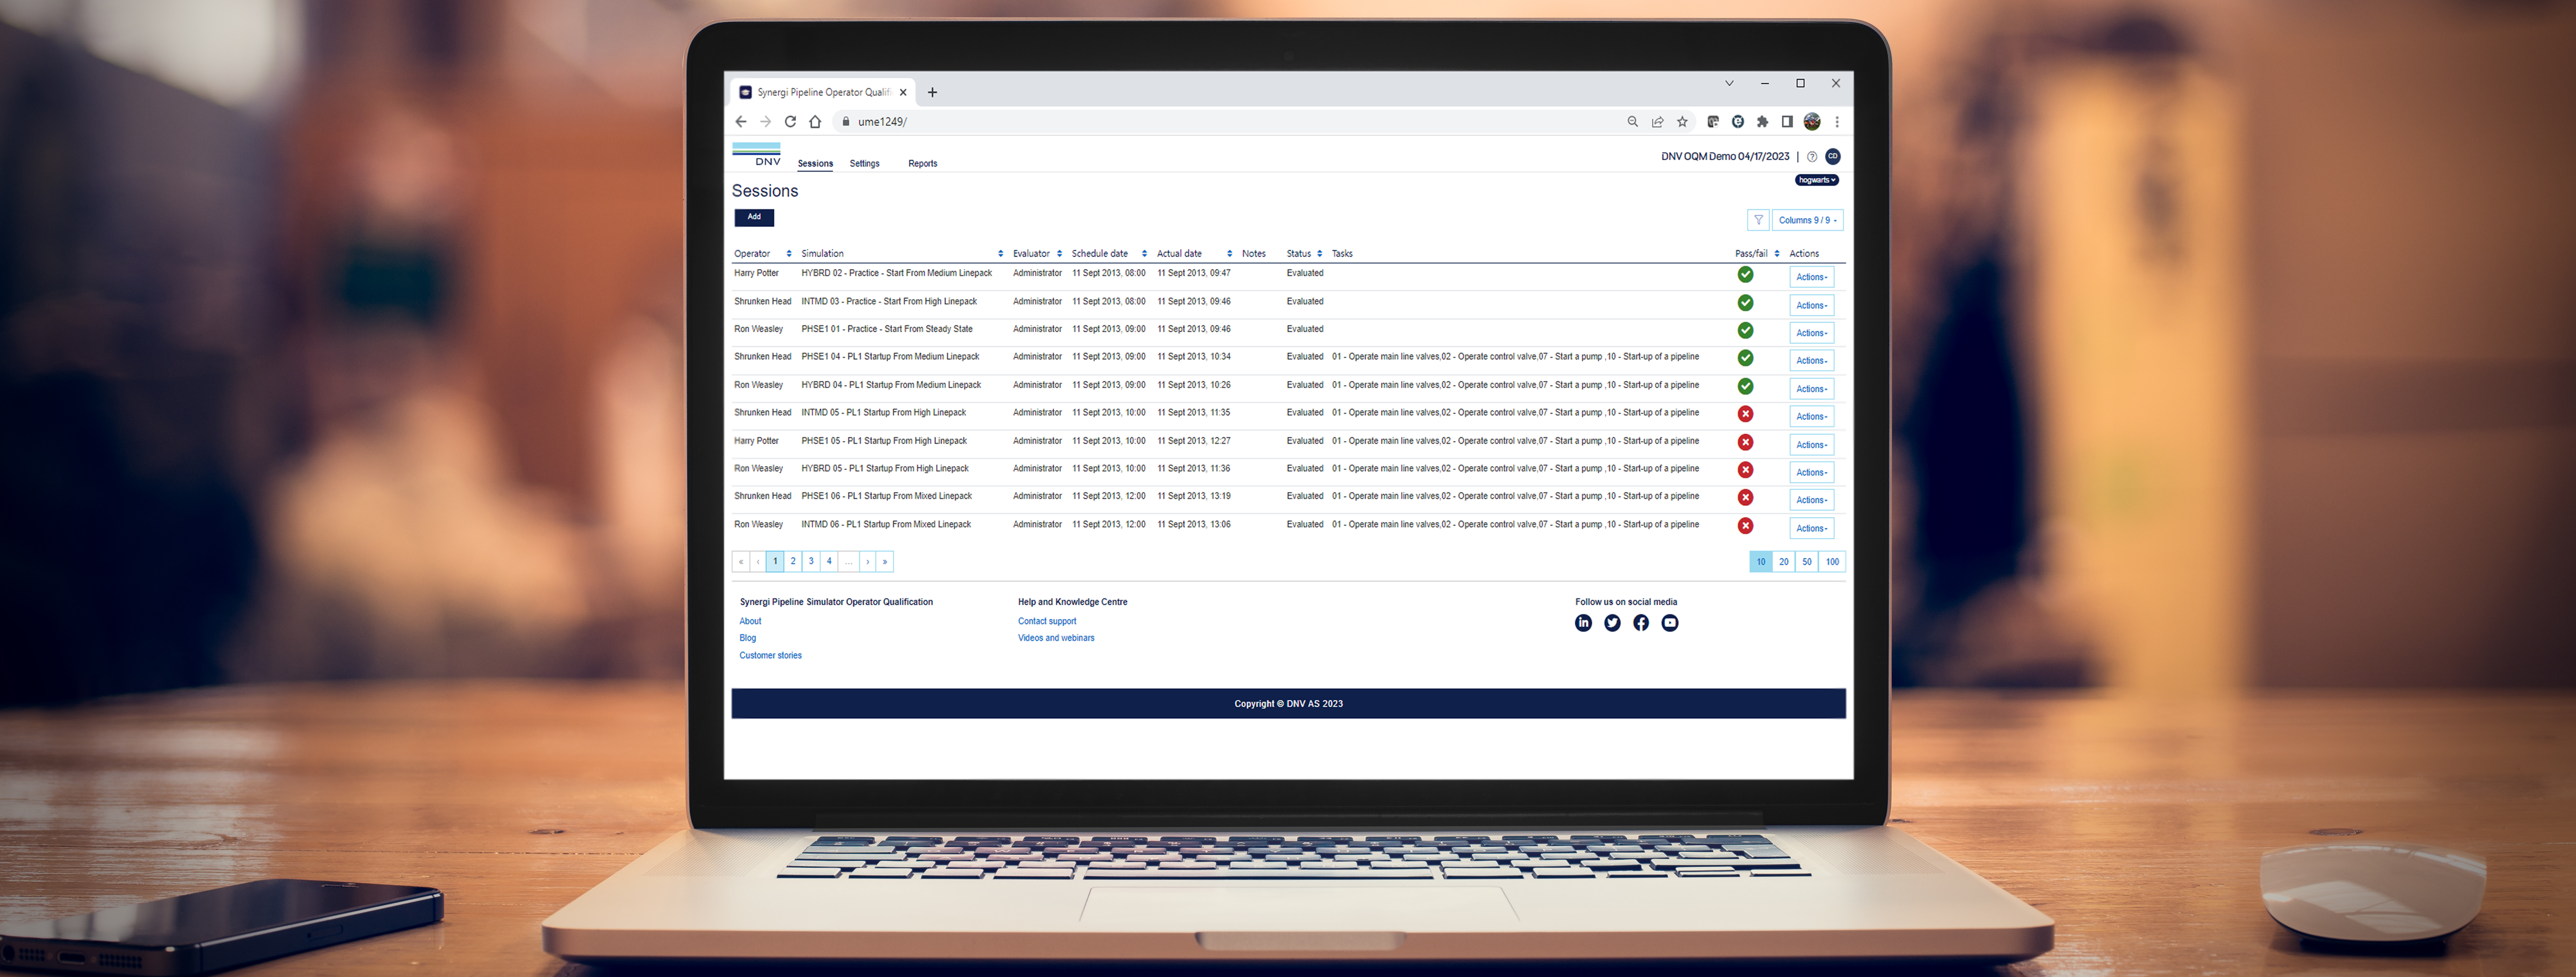Screen dimensions: 2576x977
Task: Open the About footer link
Action: [750, 621]
